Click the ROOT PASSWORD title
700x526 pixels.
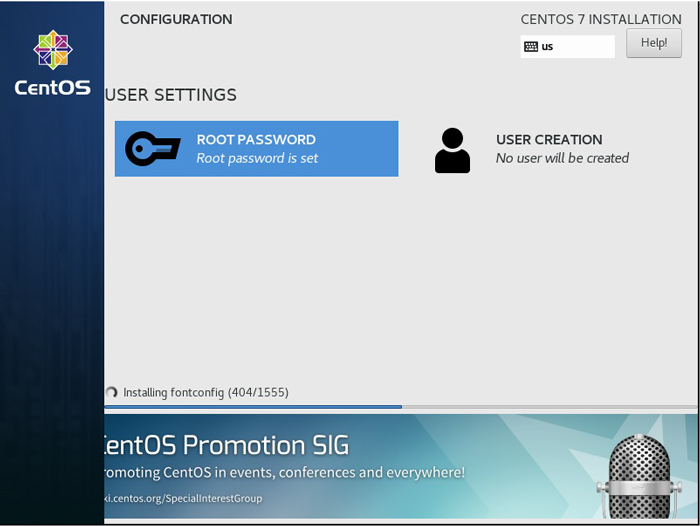pyautogui.click(x=256, y=140)
